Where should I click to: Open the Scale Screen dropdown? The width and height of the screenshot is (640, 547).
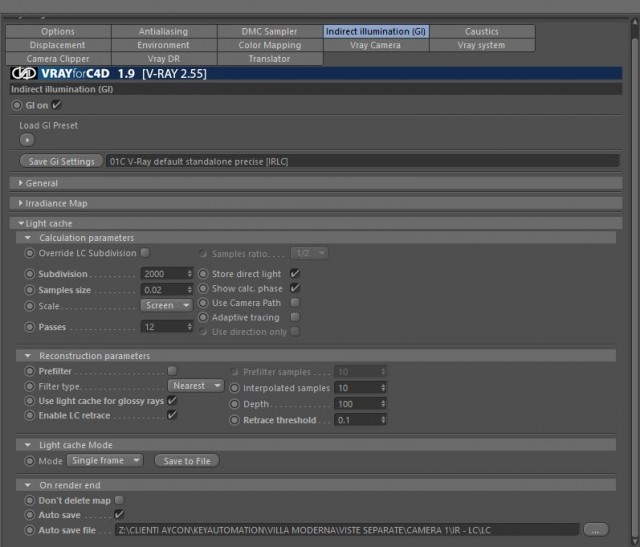coord(167,305)
